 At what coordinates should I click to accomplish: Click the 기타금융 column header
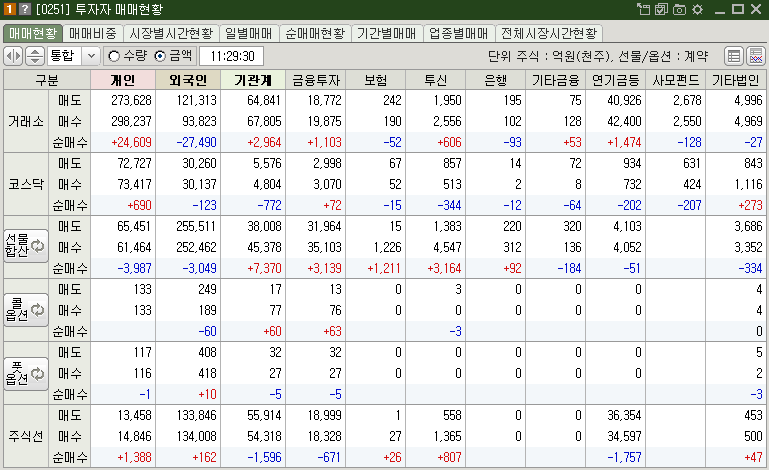(x=556, y=80)
